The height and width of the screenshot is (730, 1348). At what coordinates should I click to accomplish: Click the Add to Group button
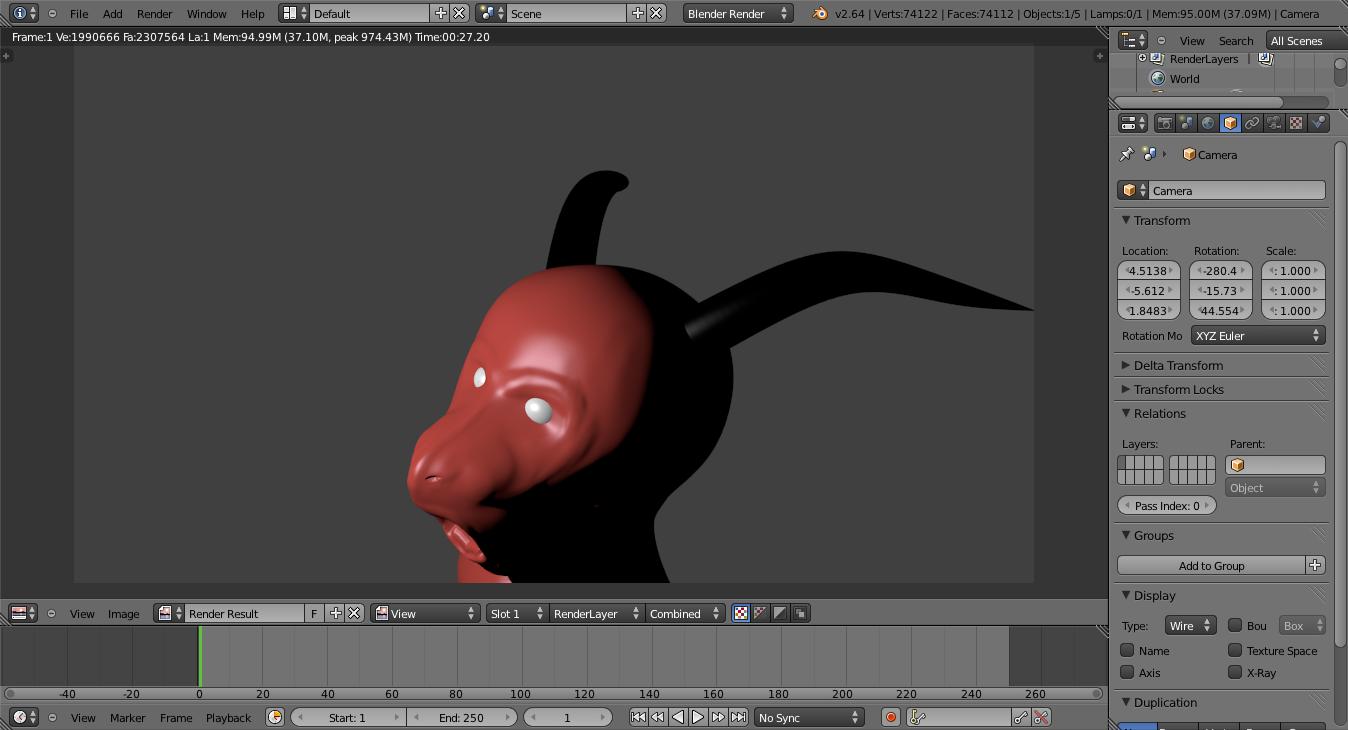coord(1211,565)
